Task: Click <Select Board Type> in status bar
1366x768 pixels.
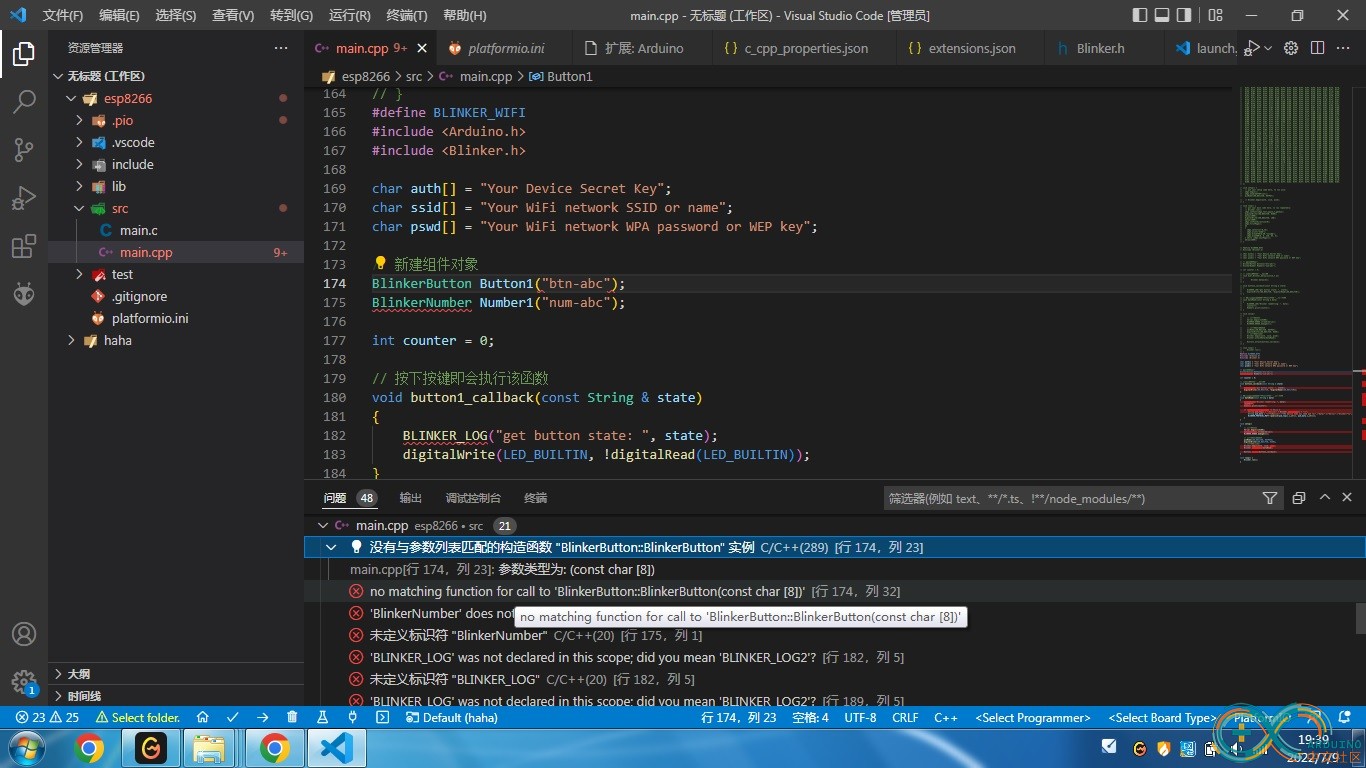Action: pyautogui.click(x=1160, y=717)
